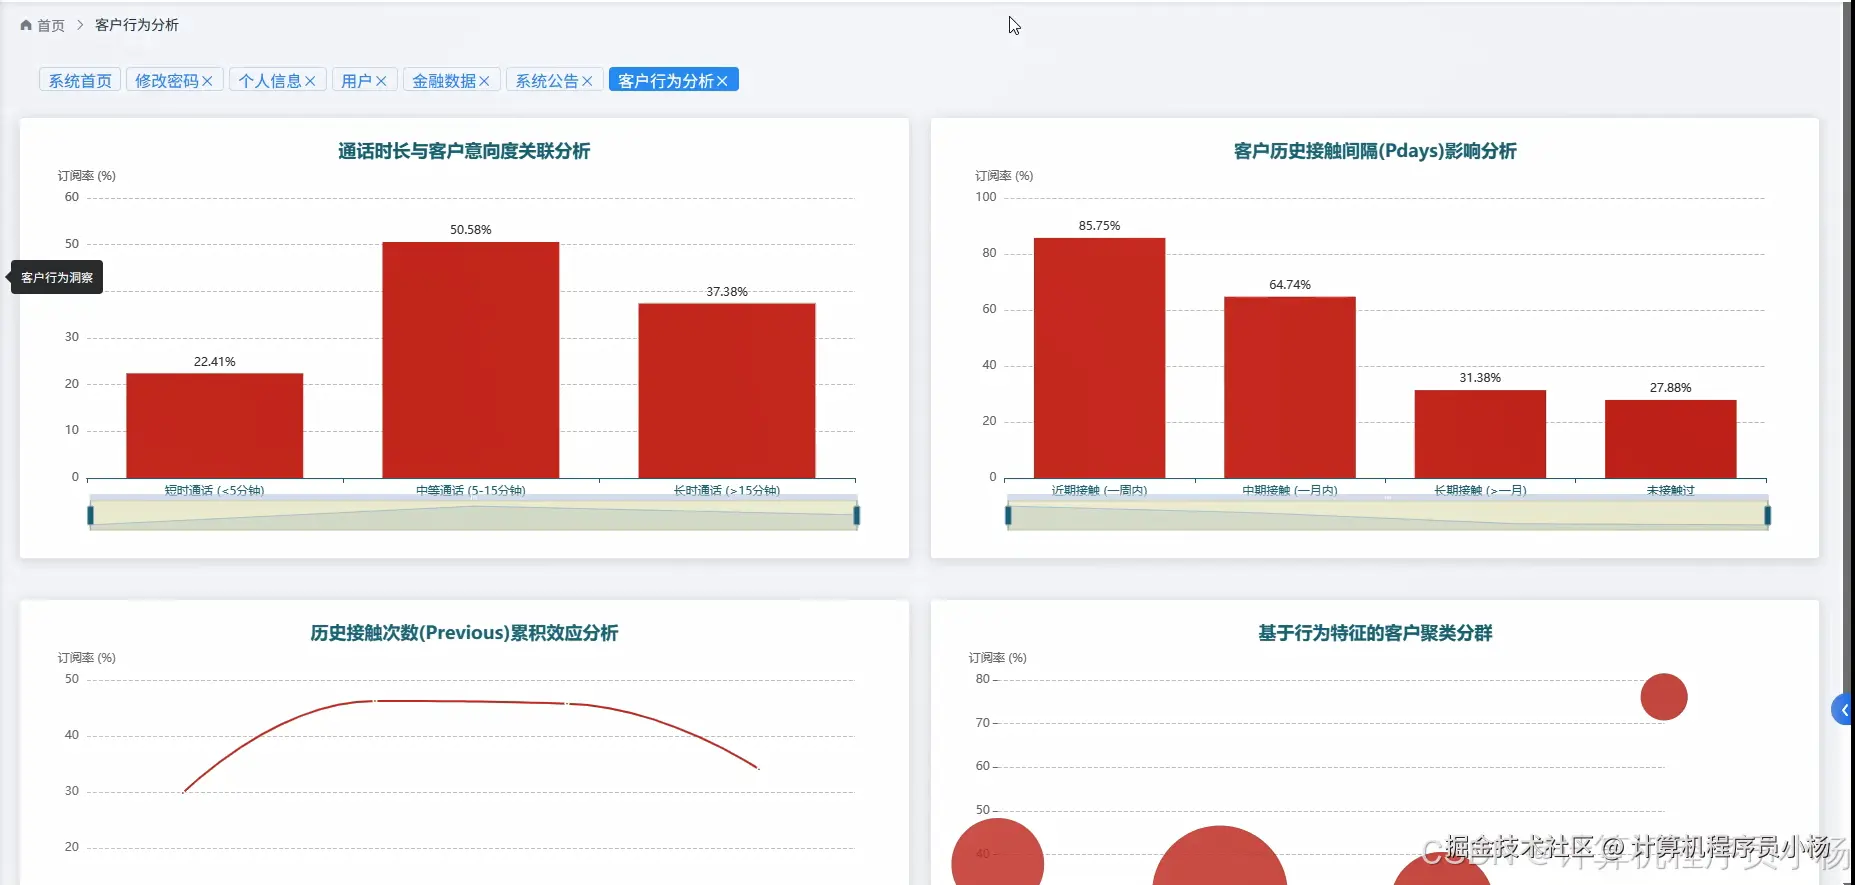
Task: Click the 22.41% value label
Action: [x=215, y=362]
